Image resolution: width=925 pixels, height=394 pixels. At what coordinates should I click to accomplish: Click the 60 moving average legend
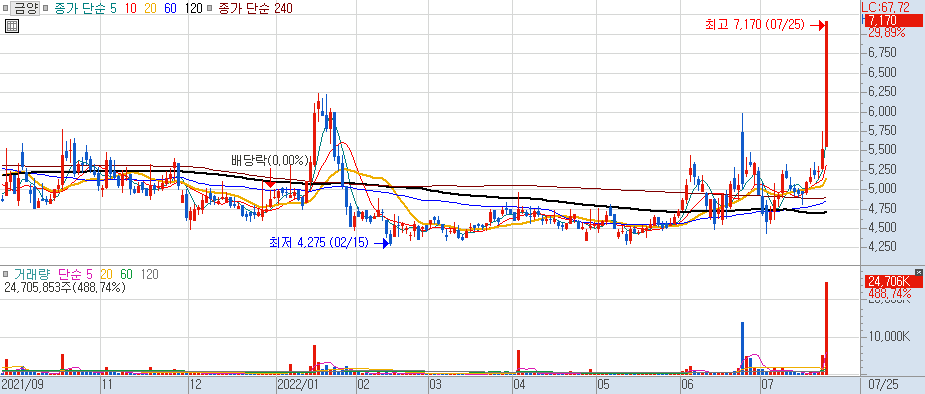pos(170,8)
